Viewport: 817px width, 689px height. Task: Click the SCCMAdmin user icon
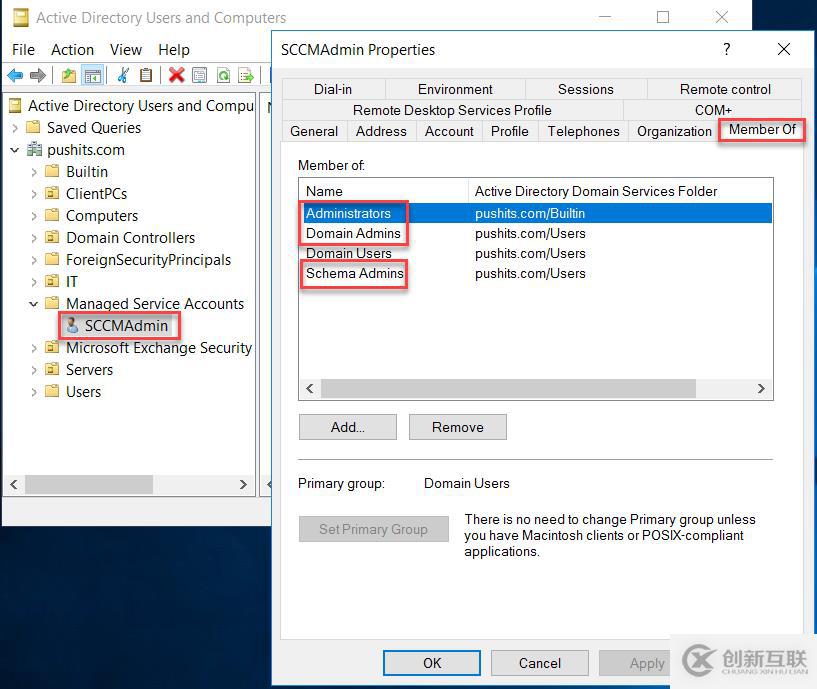[73, 325]
